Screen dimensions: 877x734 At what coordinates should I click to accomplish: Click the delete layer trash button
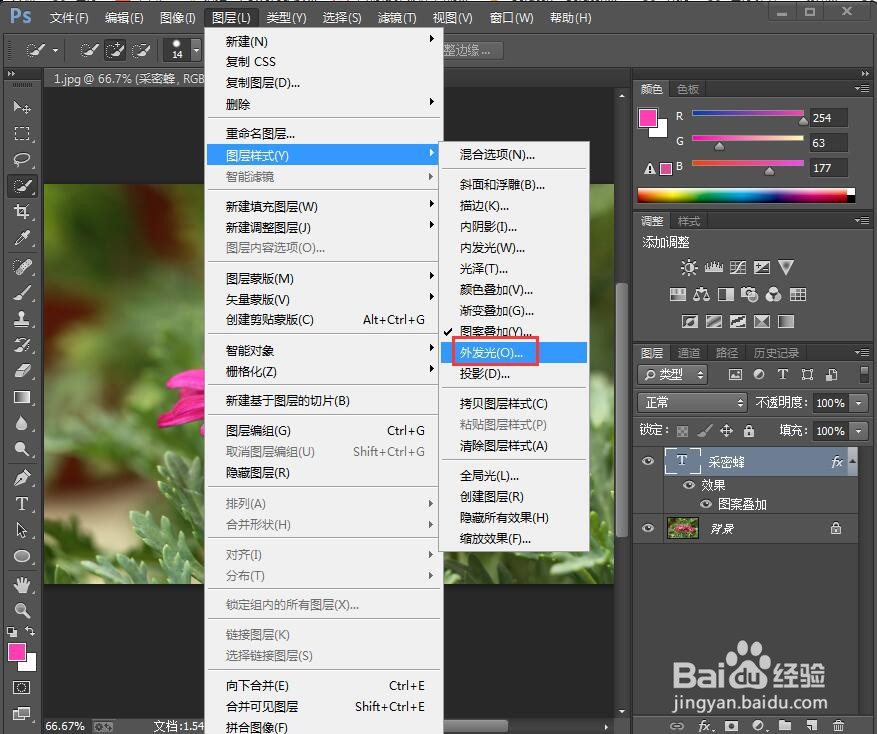coord(838,725)
